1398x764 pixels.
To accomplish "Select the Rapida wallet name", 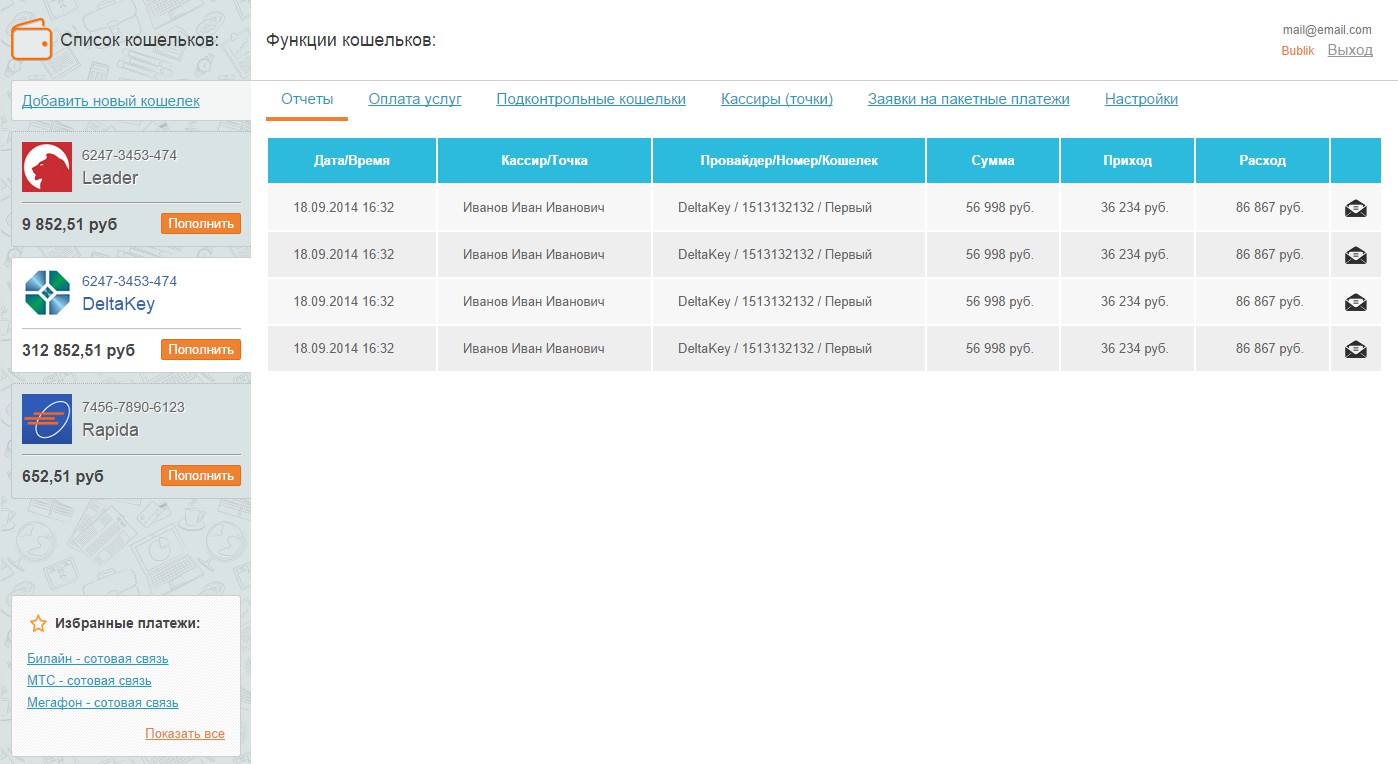I will tap(110, 430).
